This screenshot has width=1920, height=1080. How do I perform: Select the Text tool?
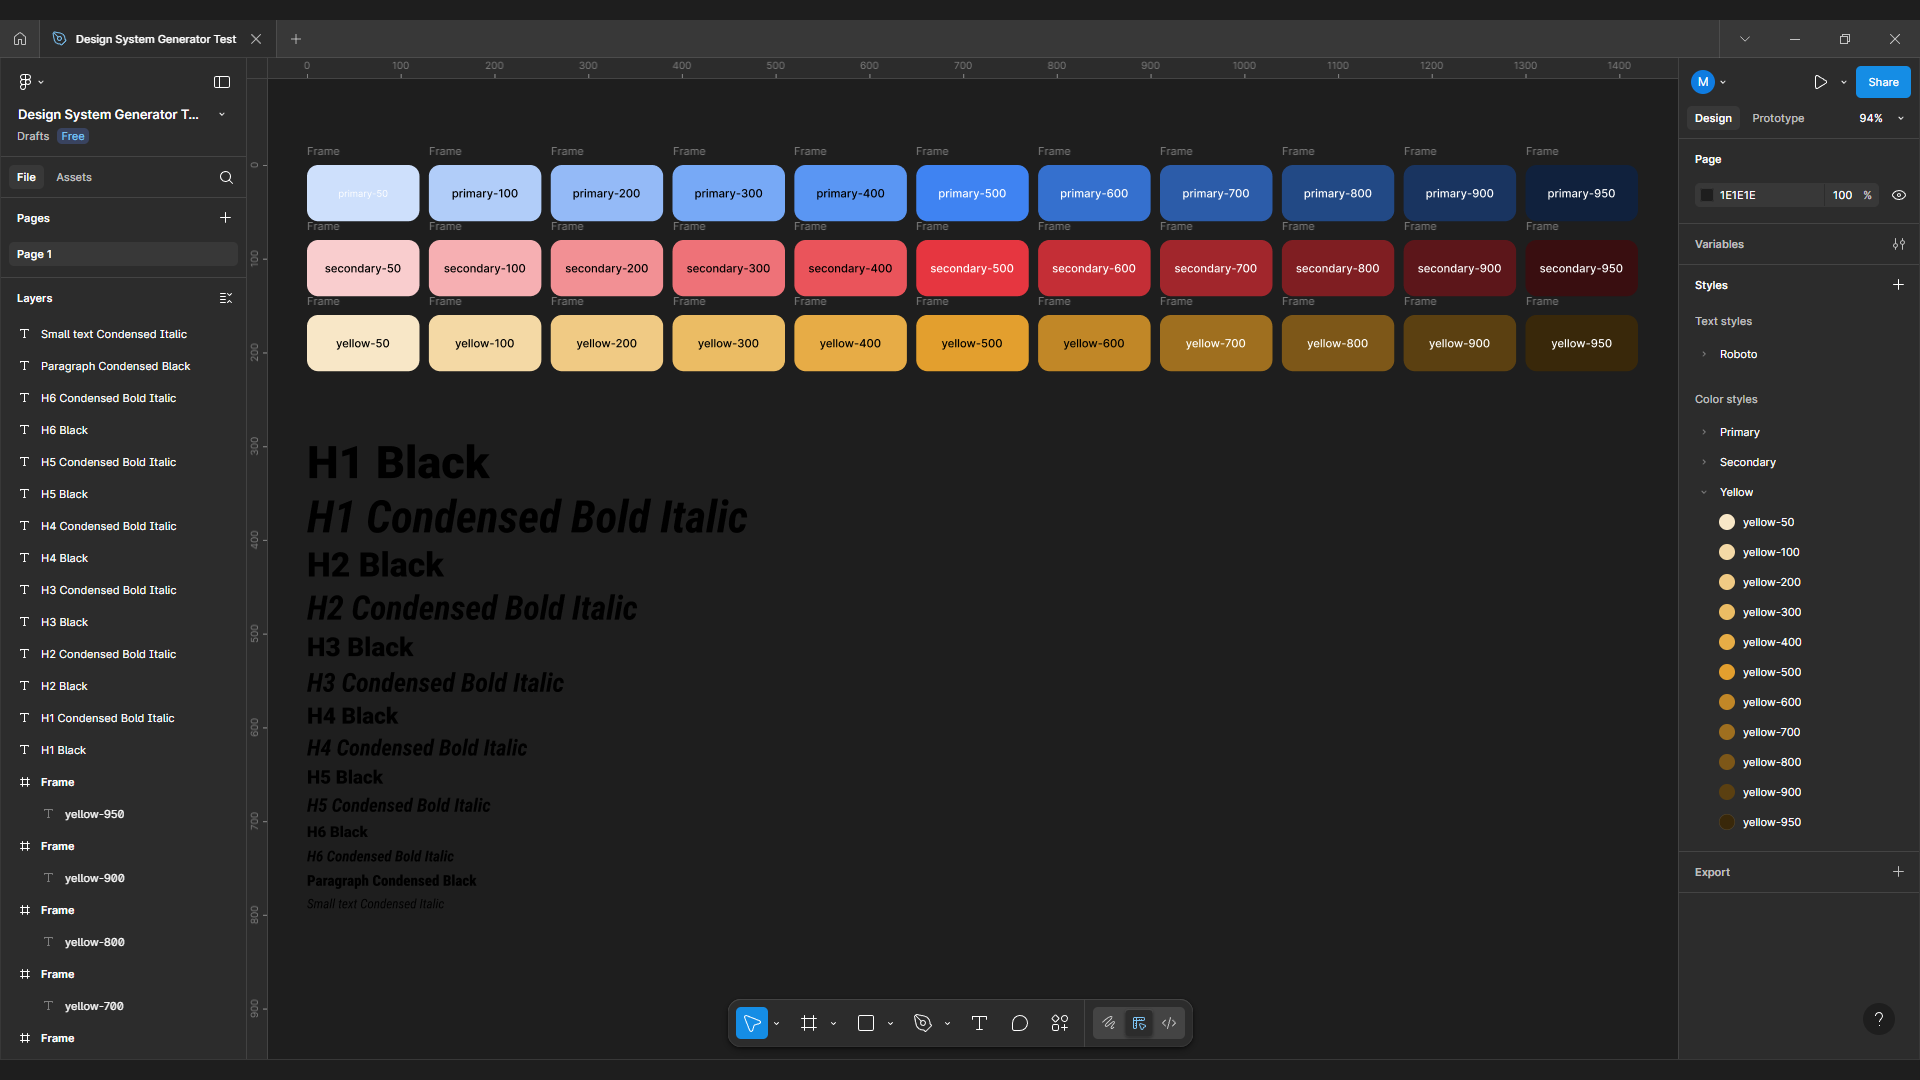point(979,1023)
